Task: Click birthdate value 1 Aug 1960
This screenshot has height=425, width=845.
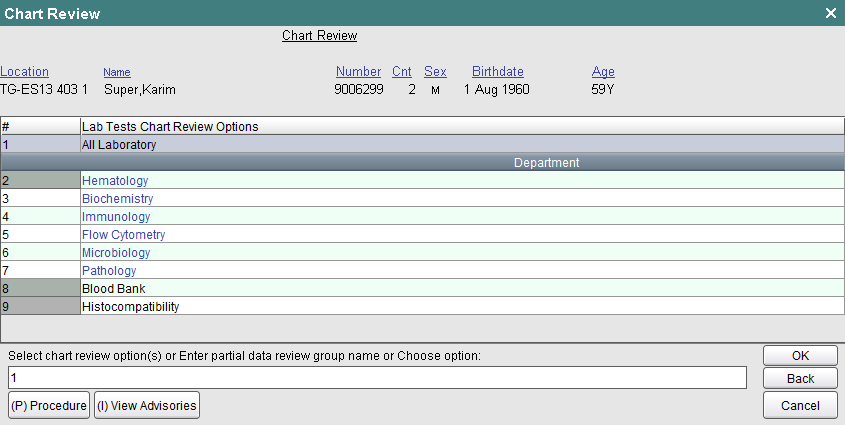Action: coord(497,89)
